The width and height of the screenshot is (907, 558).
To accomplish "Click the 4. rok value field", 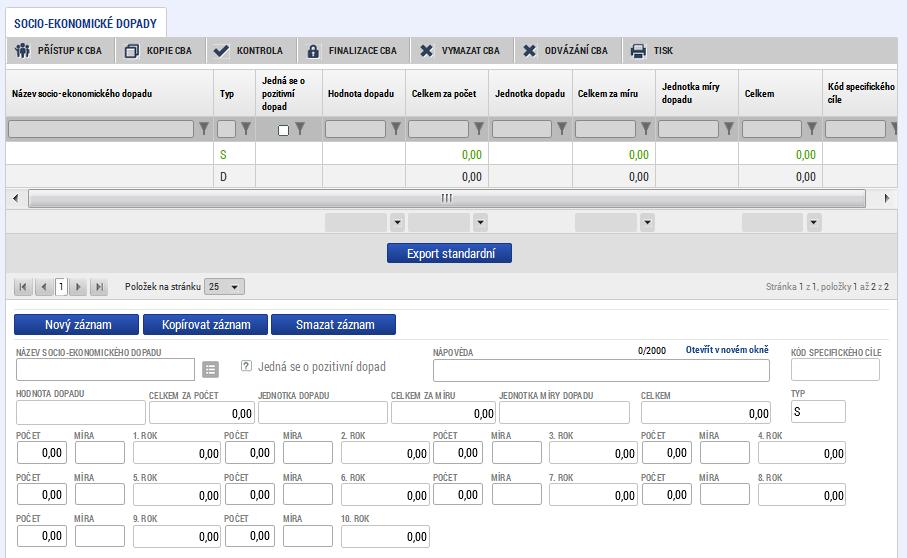I will coord(802,453).
